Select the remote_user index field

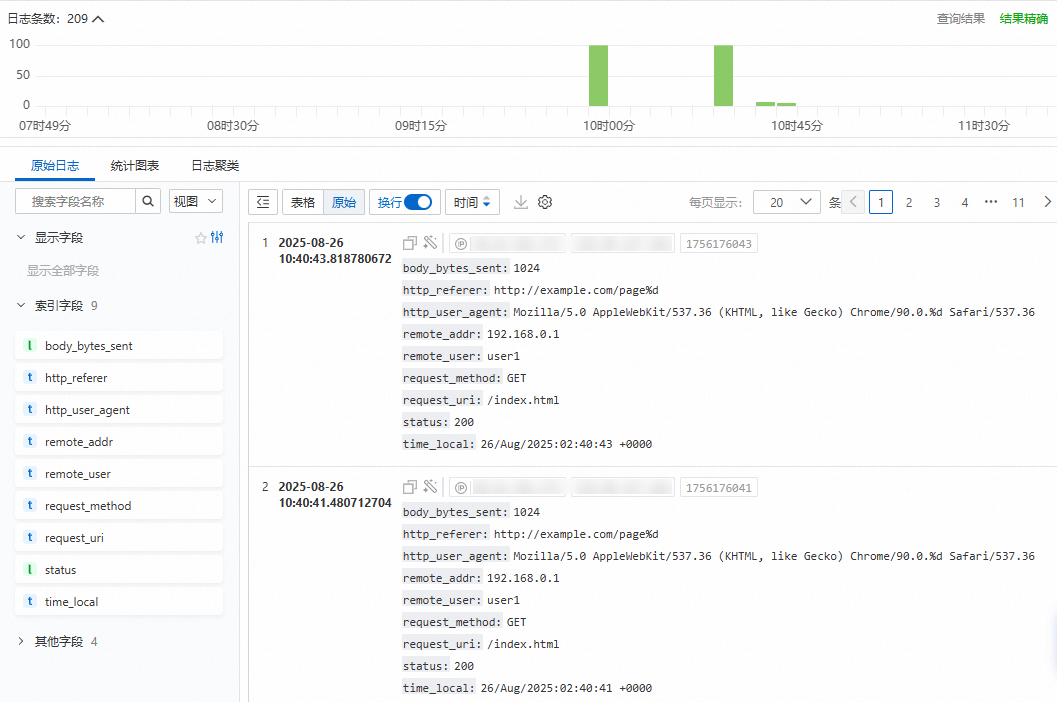pos(119,474)
